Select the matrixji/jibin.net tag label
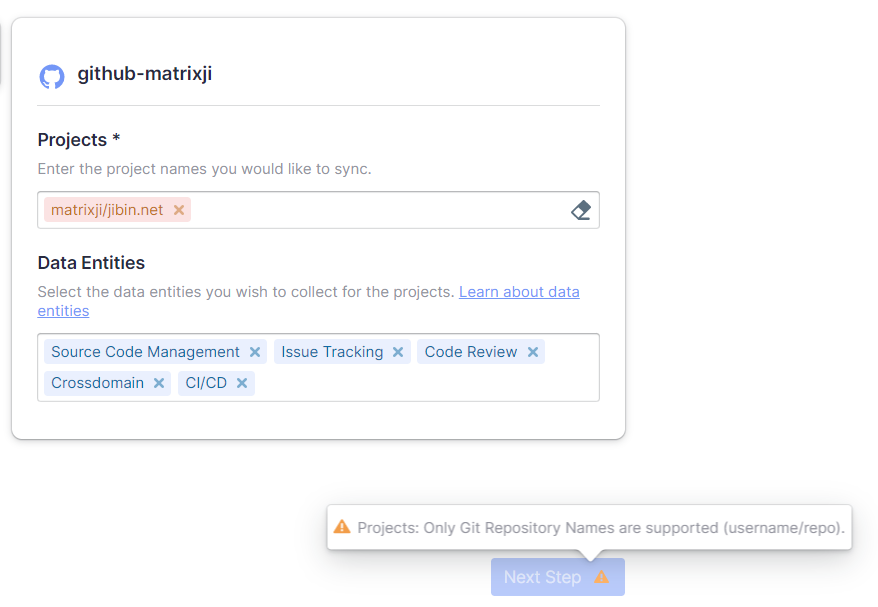 pyautogui.click(x=107, y=210)
